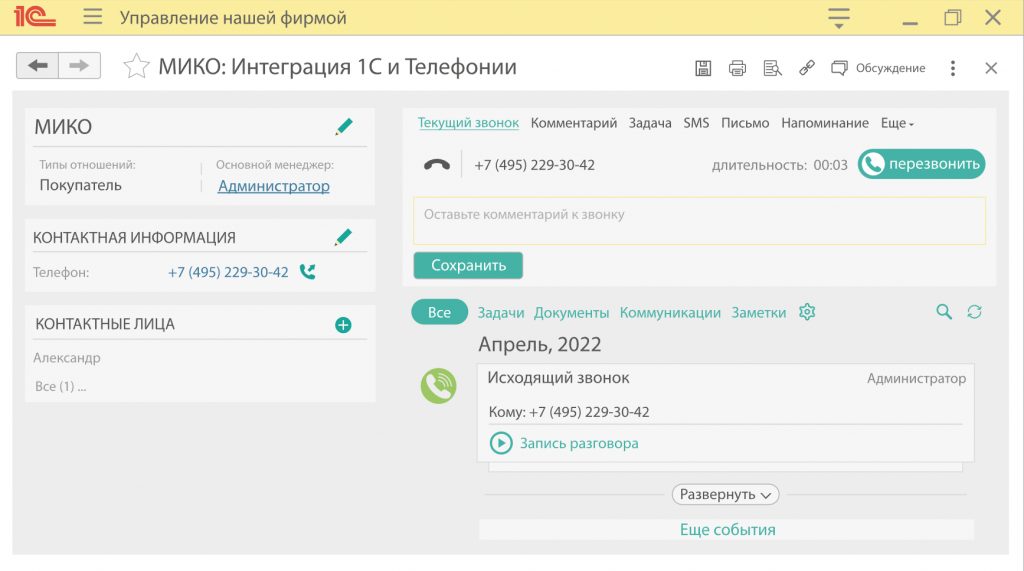Viewport: 1024px width, 571px height.
Task: Click the перезвонить callback button
Action: [x=921, y=164]
